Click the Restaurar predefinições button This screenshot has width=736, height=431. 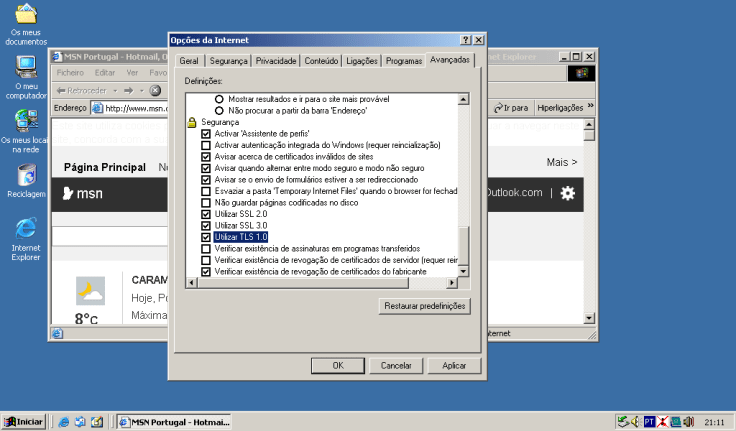point(425,305)
